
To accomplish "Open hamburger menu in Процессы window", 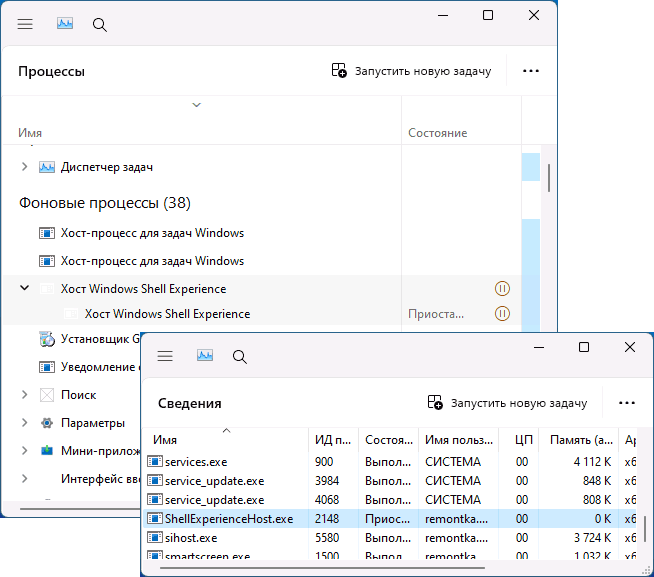I will [x=25, y=24].
